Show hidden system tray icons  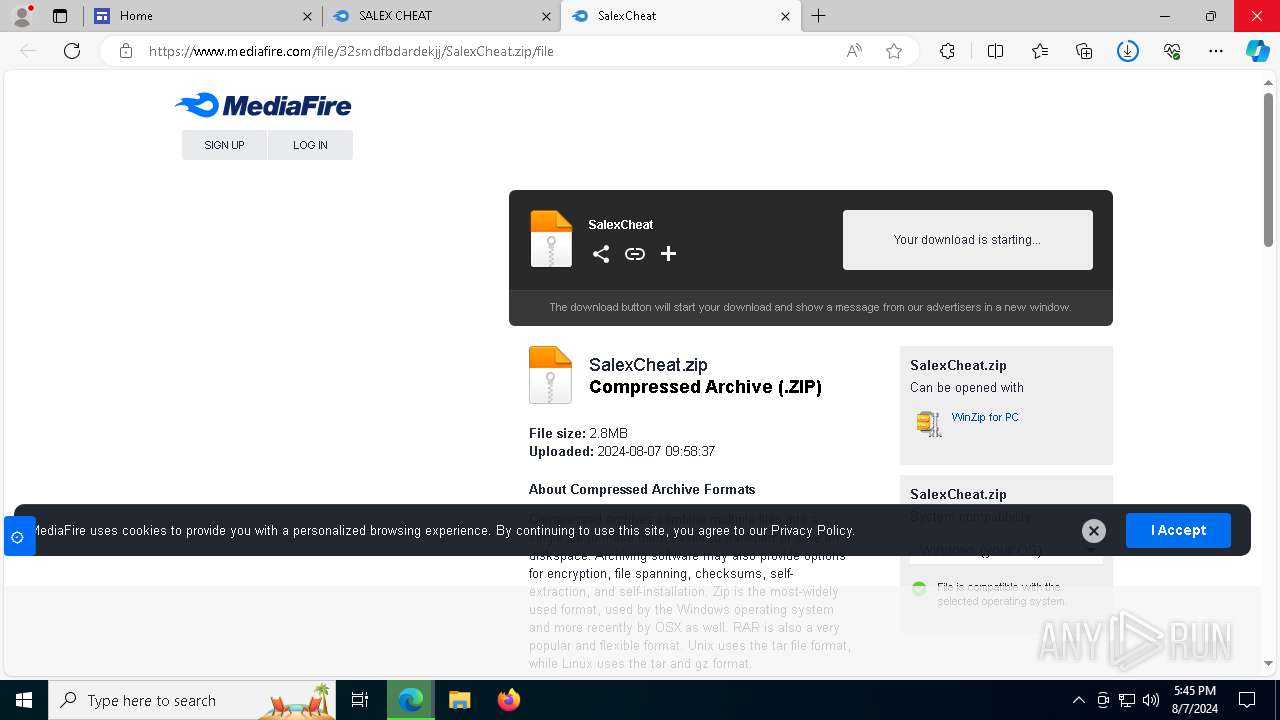click(1078, 700)
